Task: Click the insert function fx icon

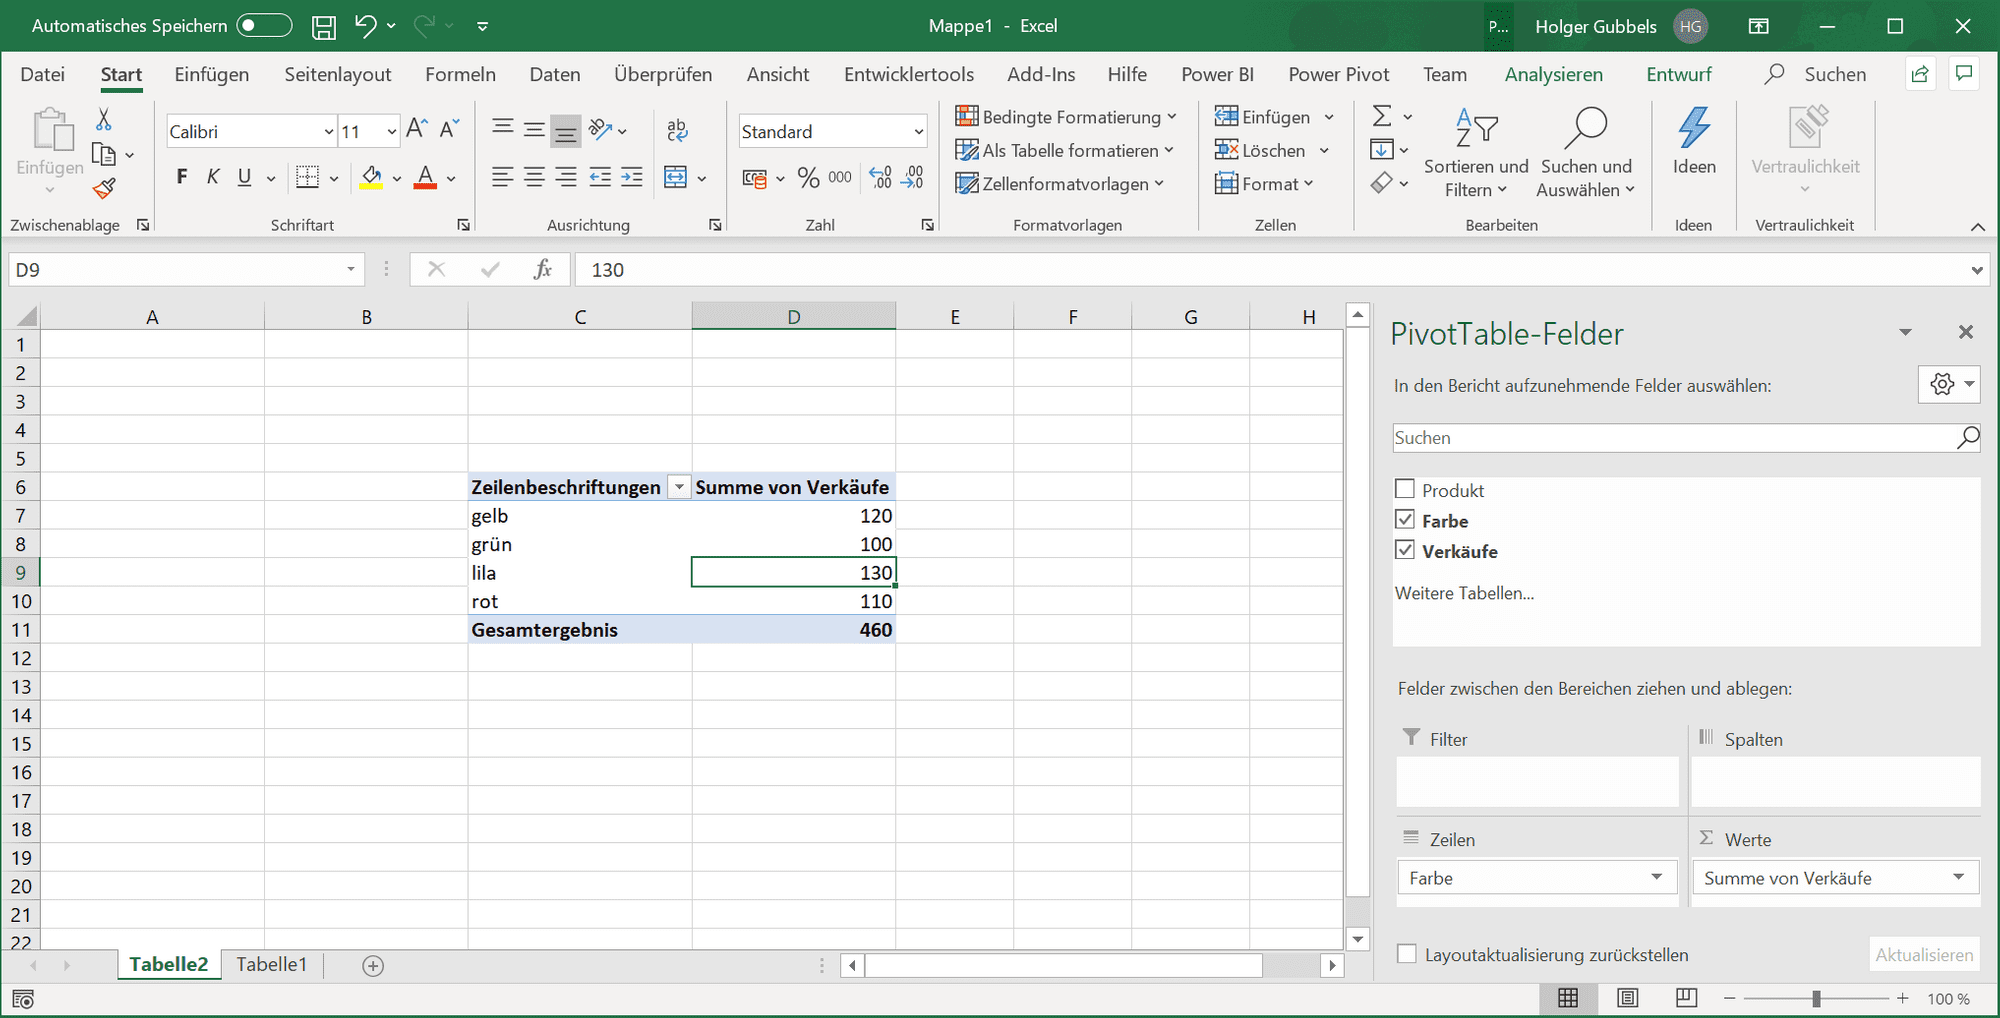Action: click(543, 269)
